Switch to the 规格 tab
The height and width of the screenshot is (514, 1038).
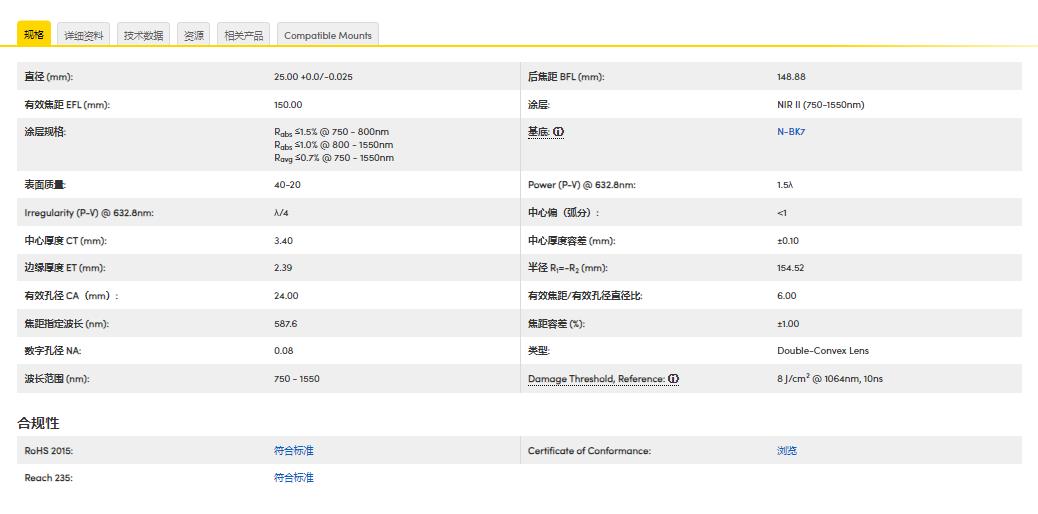(34, 35)
